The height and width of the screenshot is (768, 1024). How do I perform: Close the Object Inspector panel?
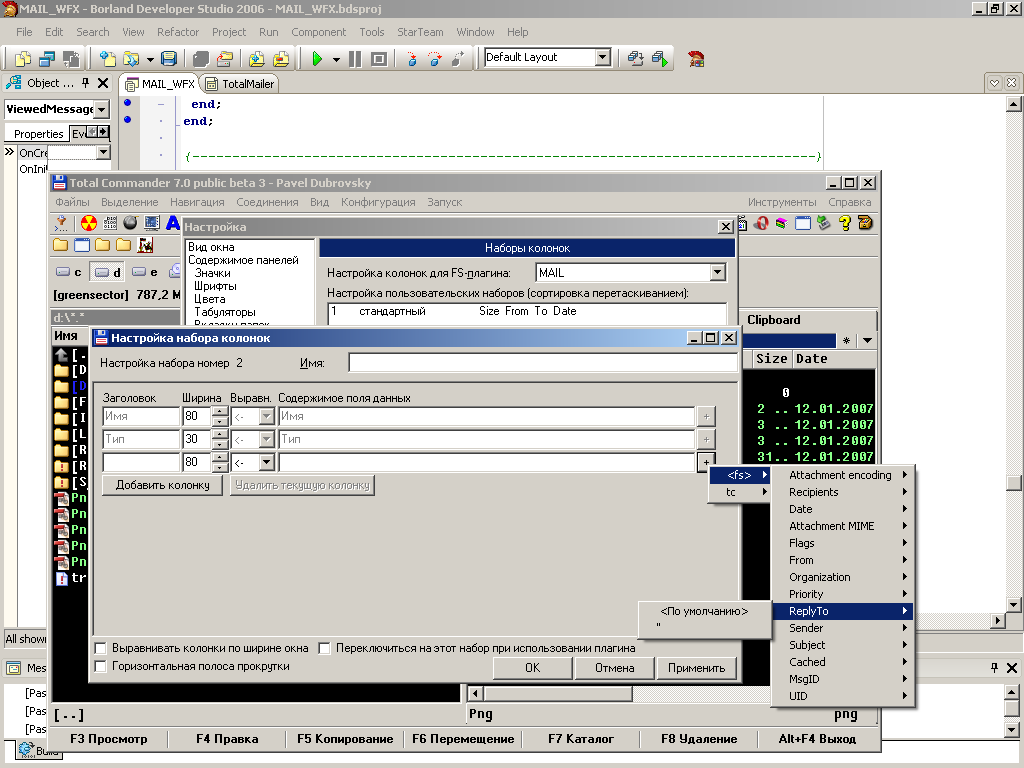click(103, 83)
